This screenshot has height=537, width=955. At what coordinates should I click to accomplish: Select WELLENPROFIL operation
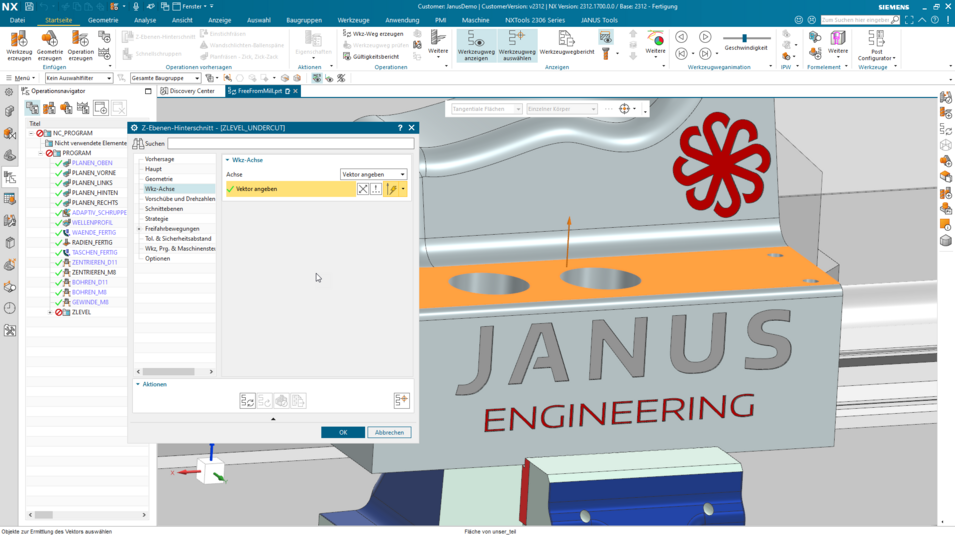click(x=92, y=223)
